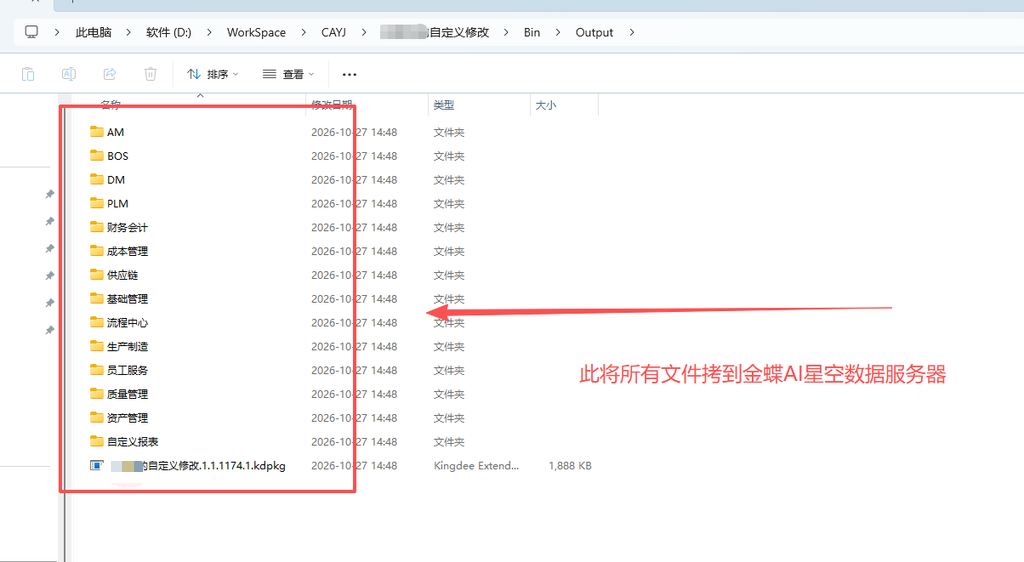1024x562 pixels.
Task: Click 文件夹 type in 资产管理 row
Action: [449, 418]
